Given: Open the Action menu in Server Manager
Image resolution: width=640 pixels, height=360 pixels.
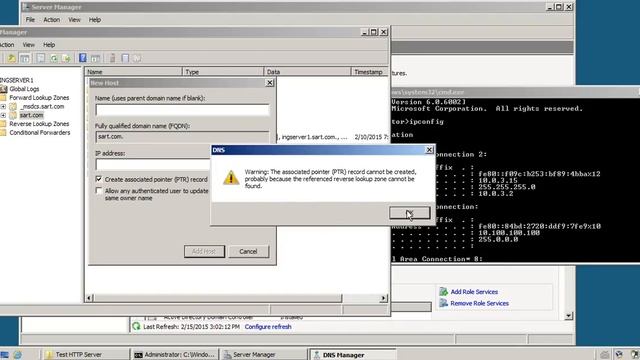Looking at the screenshot, I should pos(51,20).
